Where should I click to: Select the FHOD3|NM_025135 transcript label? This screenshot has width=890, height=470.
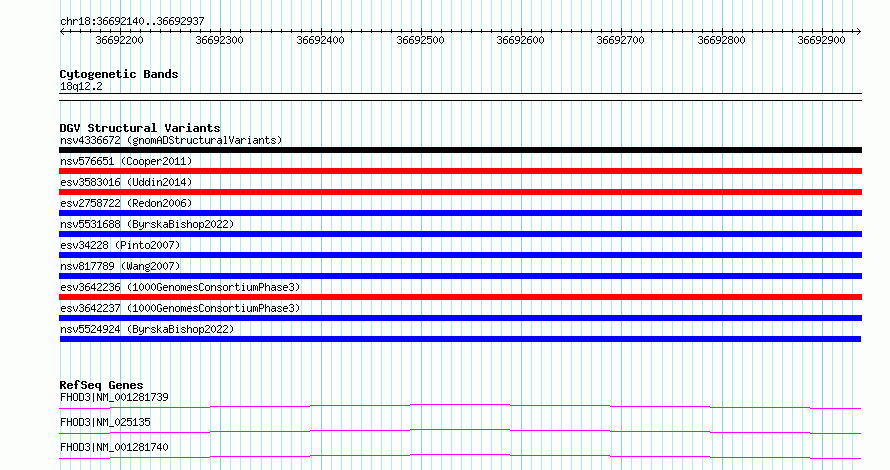105,422
